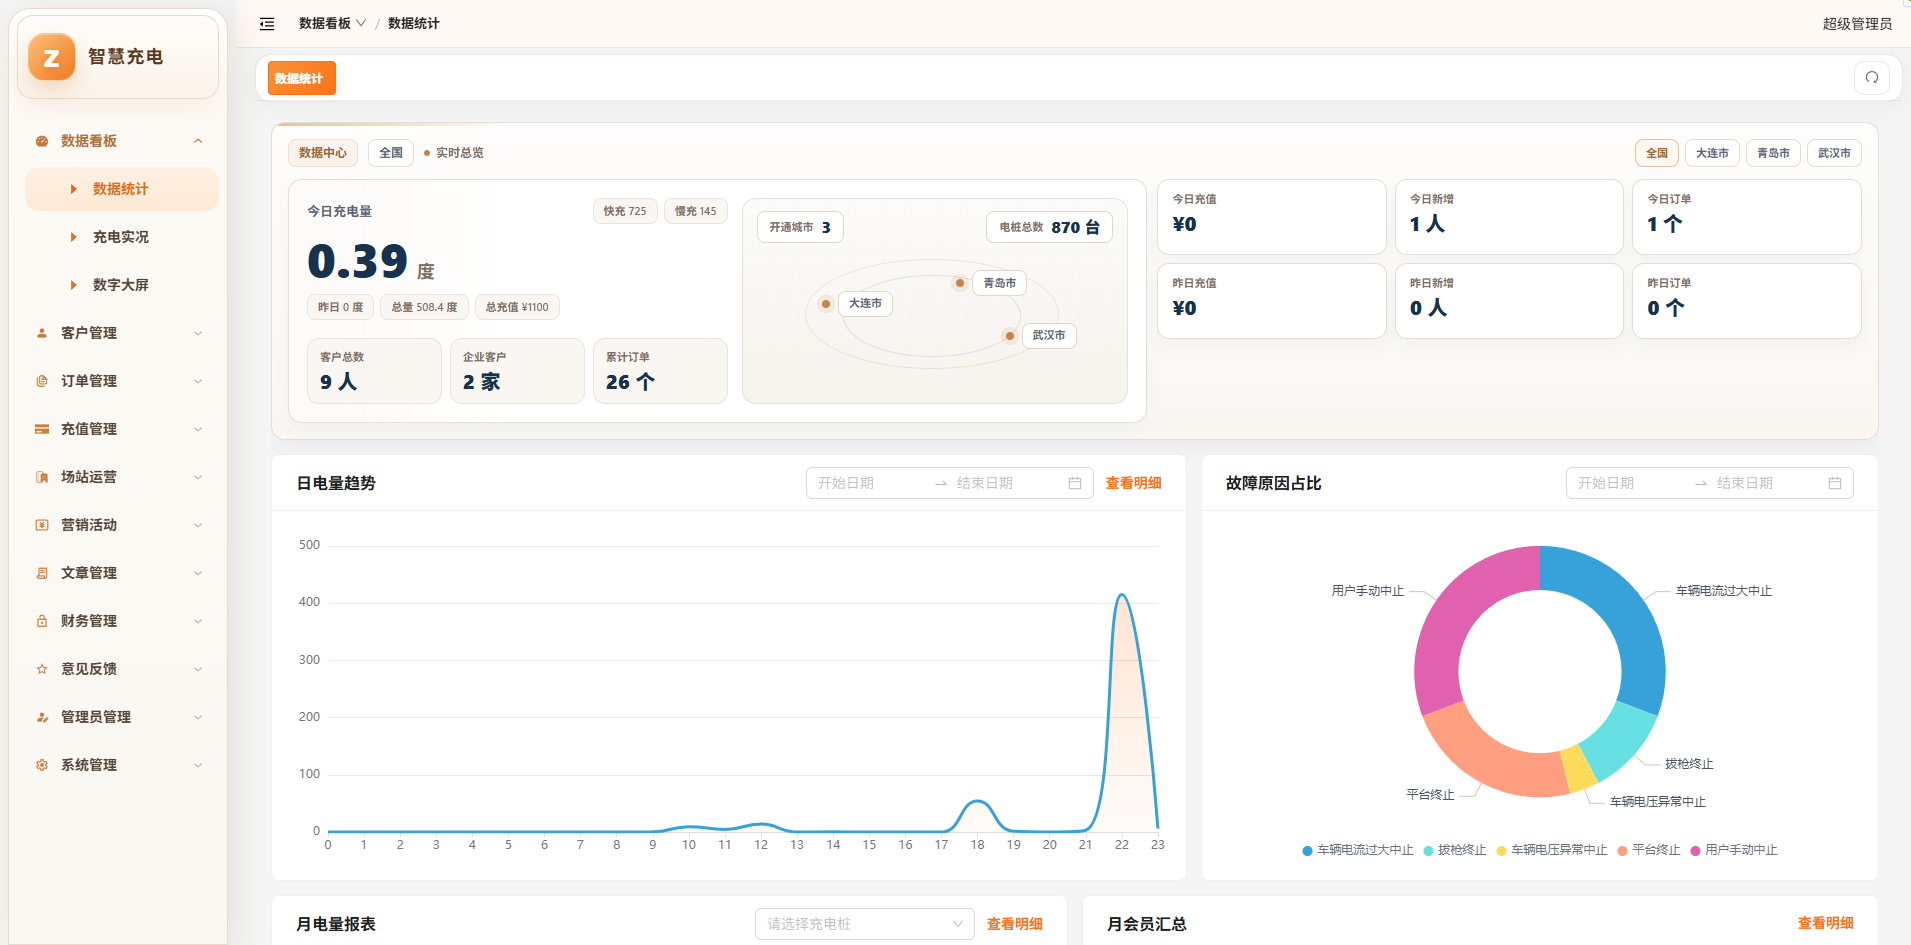Click the 客户管理 user icon in the sidebar

42,333
